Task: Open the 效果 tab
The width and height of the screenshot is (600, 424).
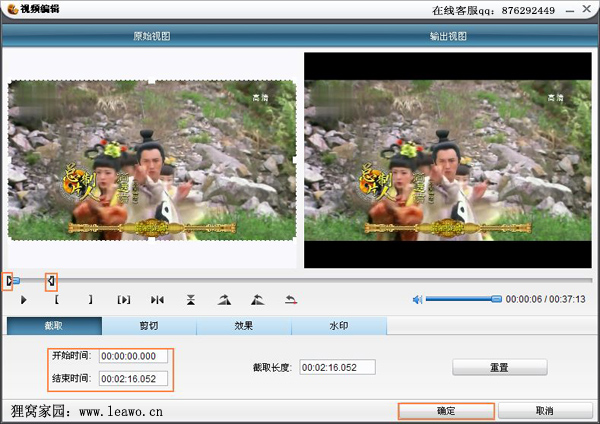Action: (x=244, y=326)
